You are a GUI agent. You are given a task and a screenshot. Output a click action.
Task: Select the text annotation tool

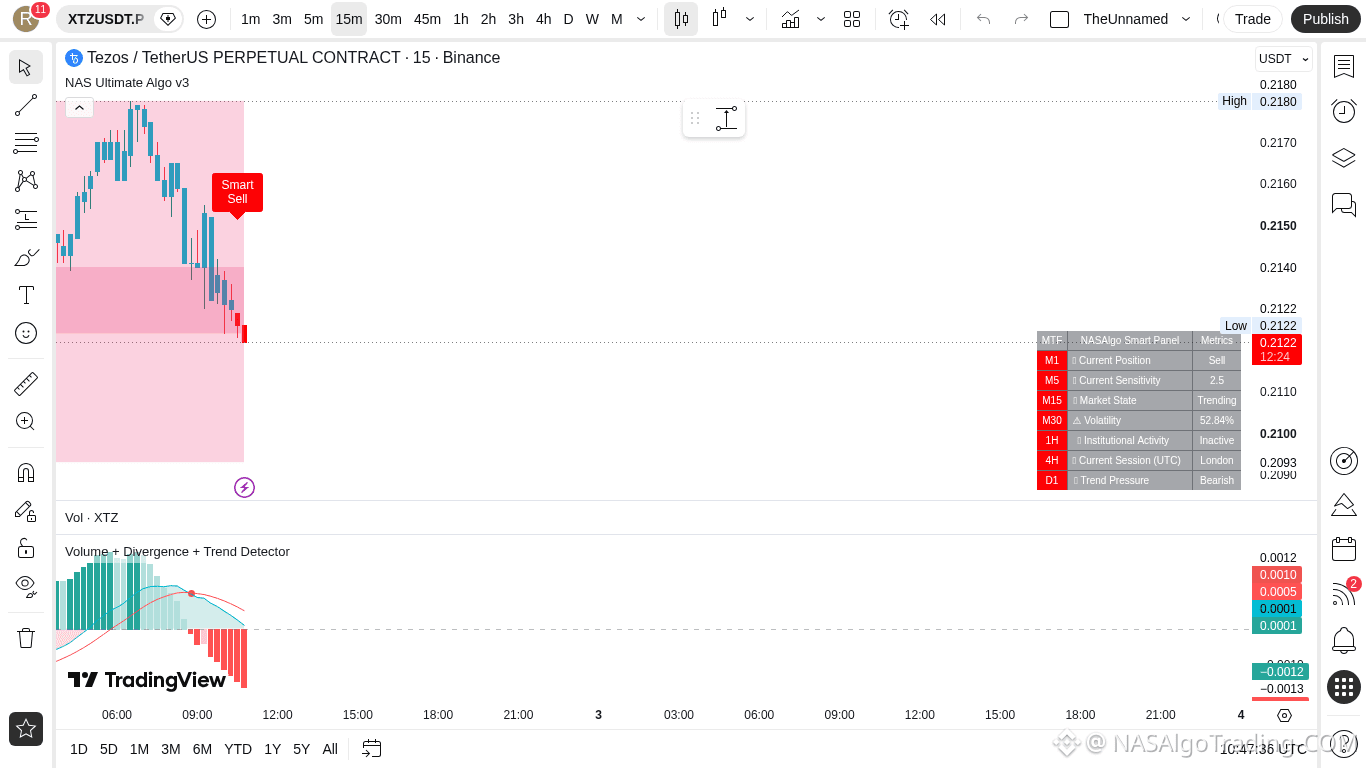(x=26, y=295)
